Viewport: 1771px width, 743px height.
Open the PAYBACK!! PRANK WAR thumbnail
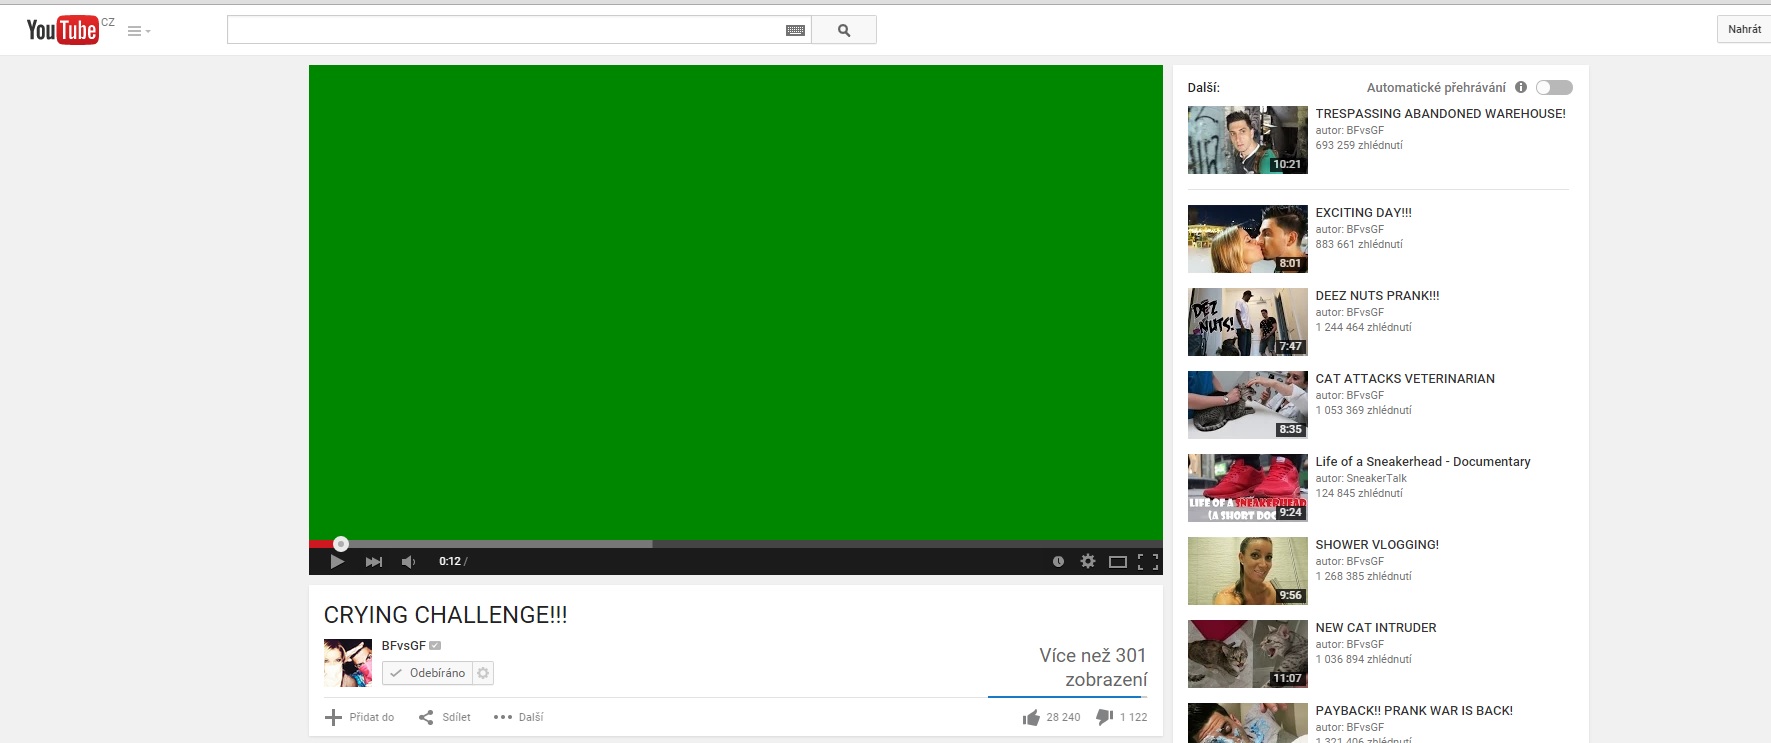click(x=1248, y=723)
